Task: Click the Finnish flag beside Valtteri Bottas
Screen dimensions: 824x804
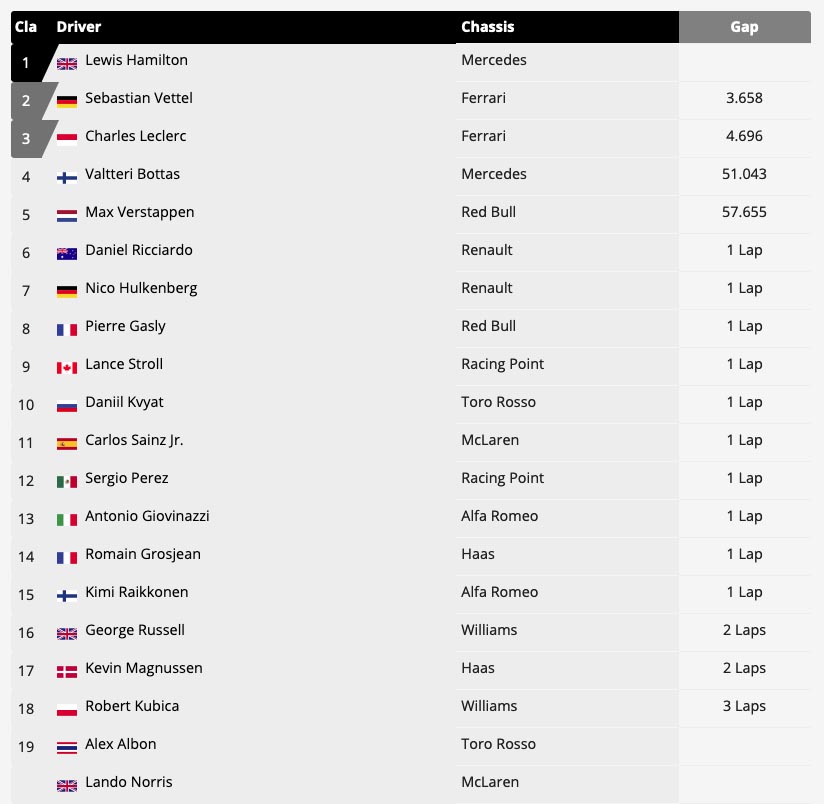Action: click(x=67, y=178)
